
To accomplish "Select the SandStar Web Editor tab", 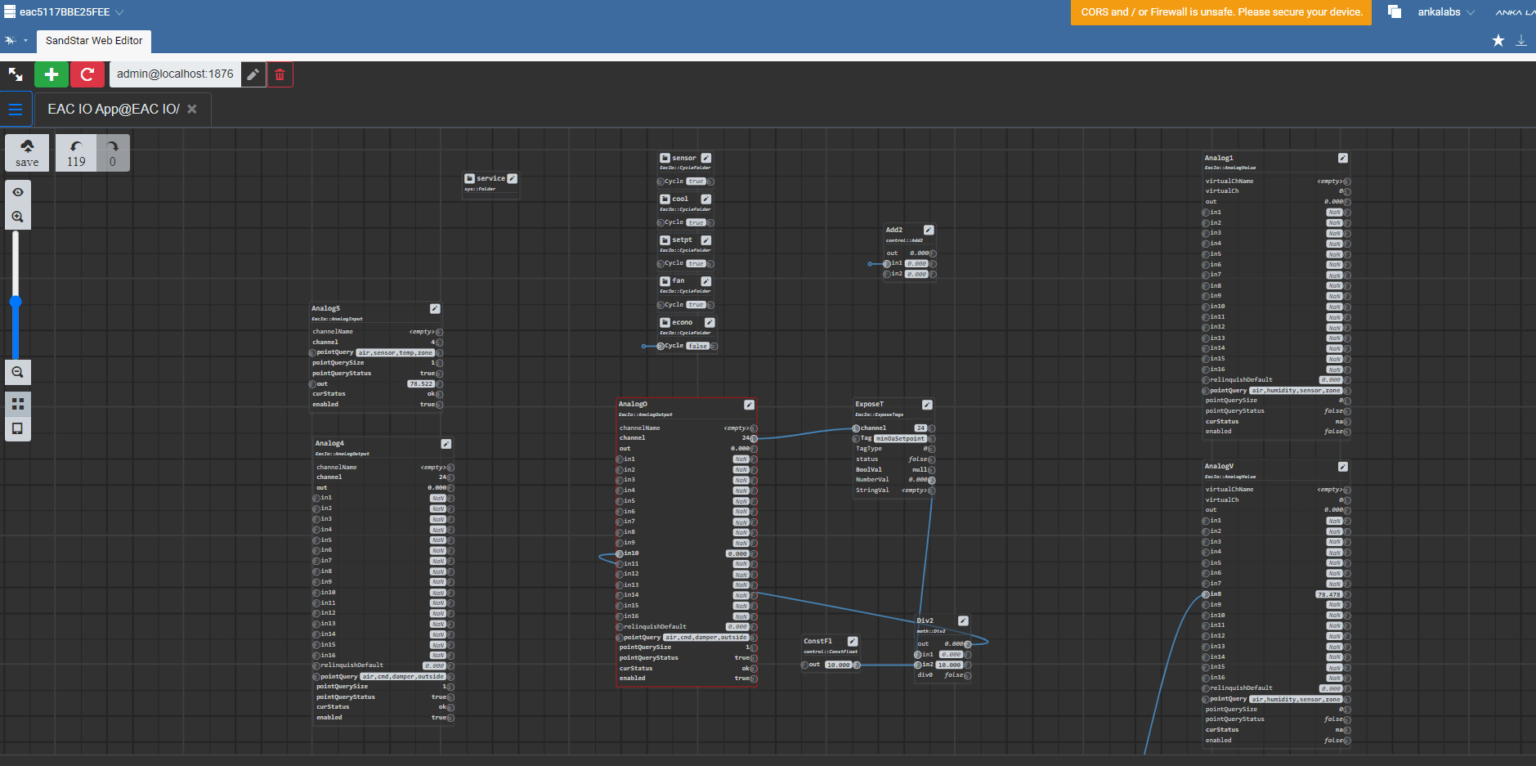I will coord(94,41).
